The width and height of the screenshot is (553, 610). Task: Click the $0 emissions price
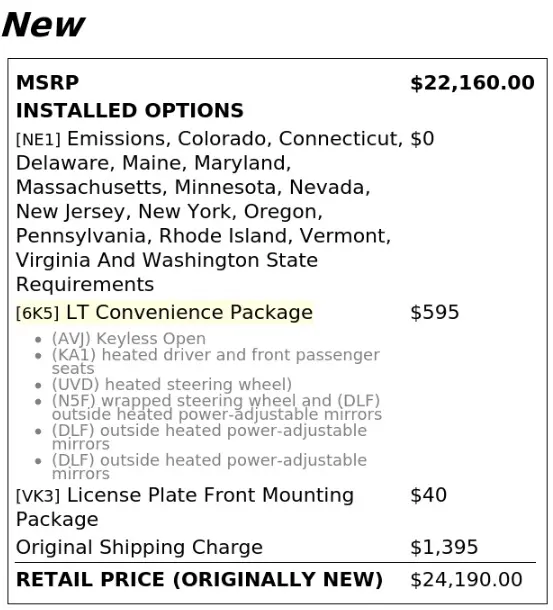coord(422,139)
